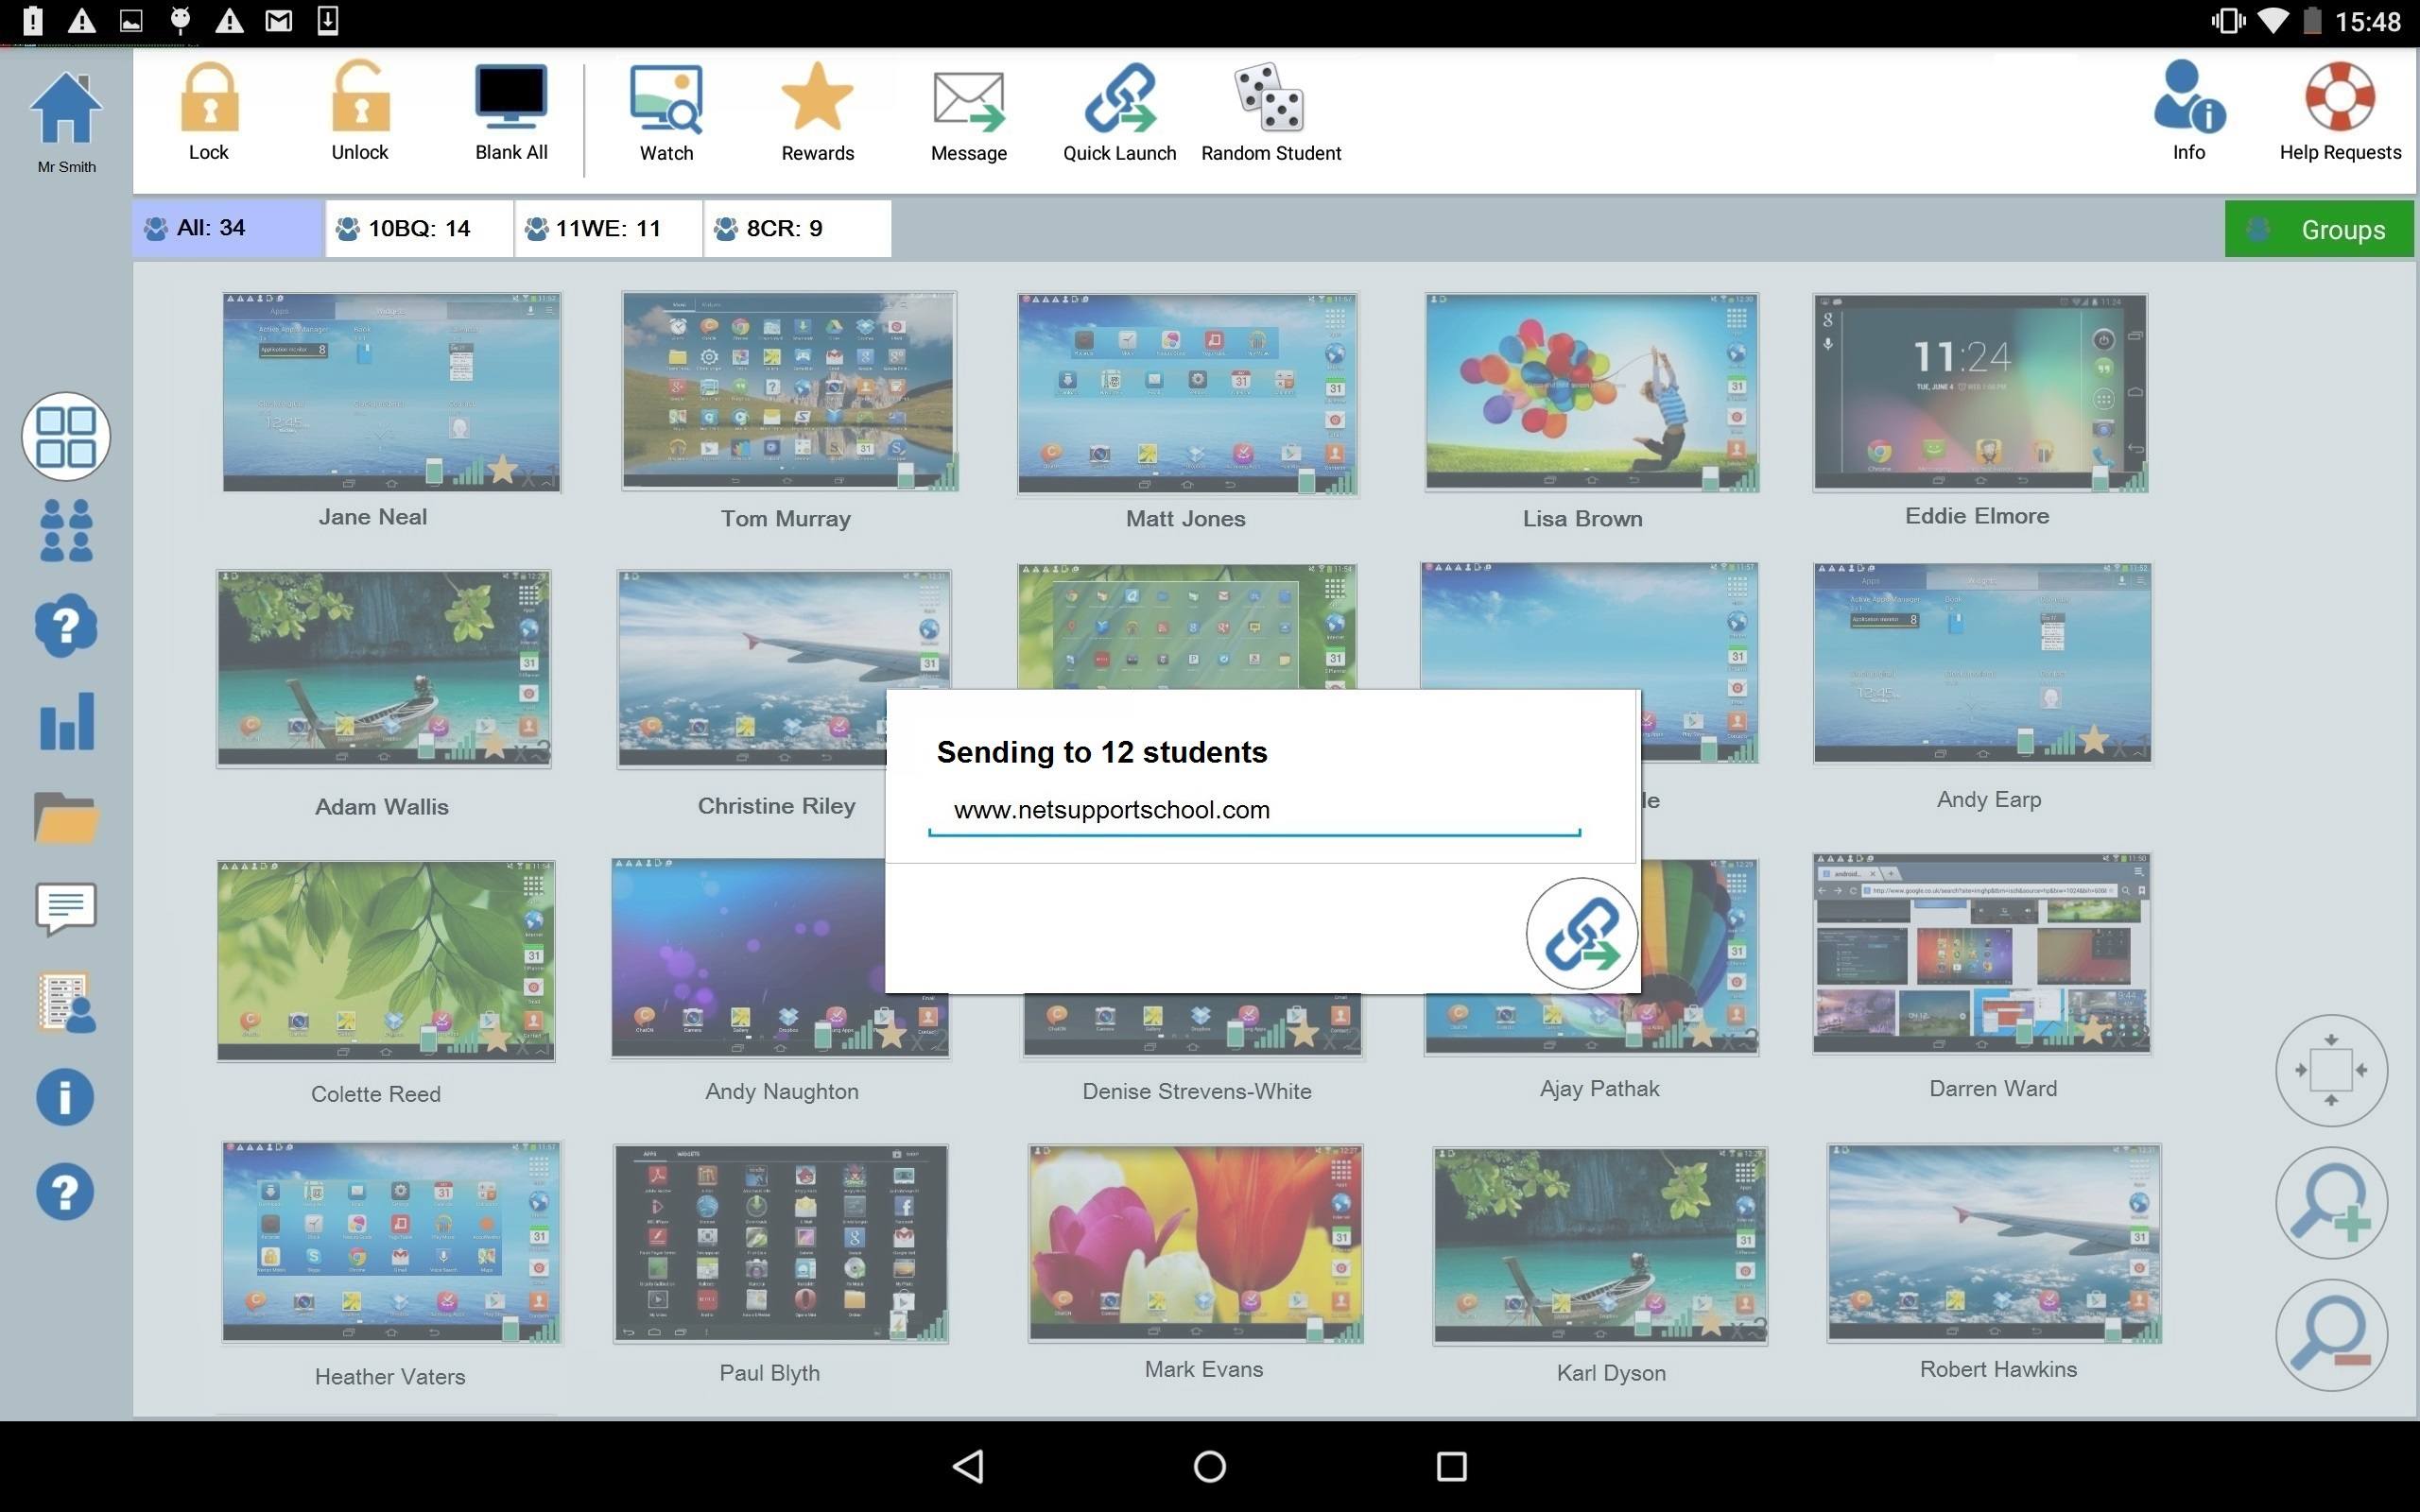The image size is (2420, 1512).
Task: Switch to the 10BQ: 14 class tab
Action: pos(418,229)
